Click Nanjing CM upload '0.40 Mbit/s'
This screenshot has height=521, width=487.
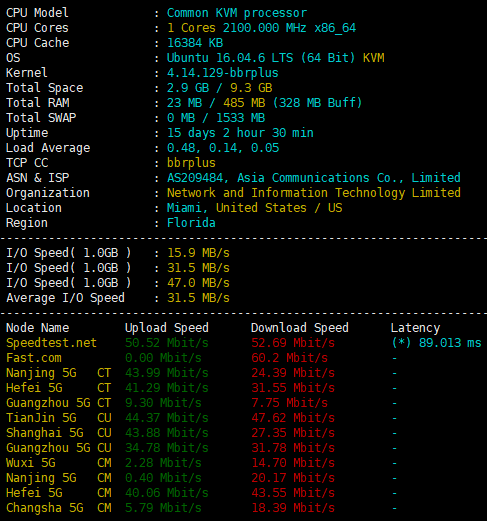163,478
